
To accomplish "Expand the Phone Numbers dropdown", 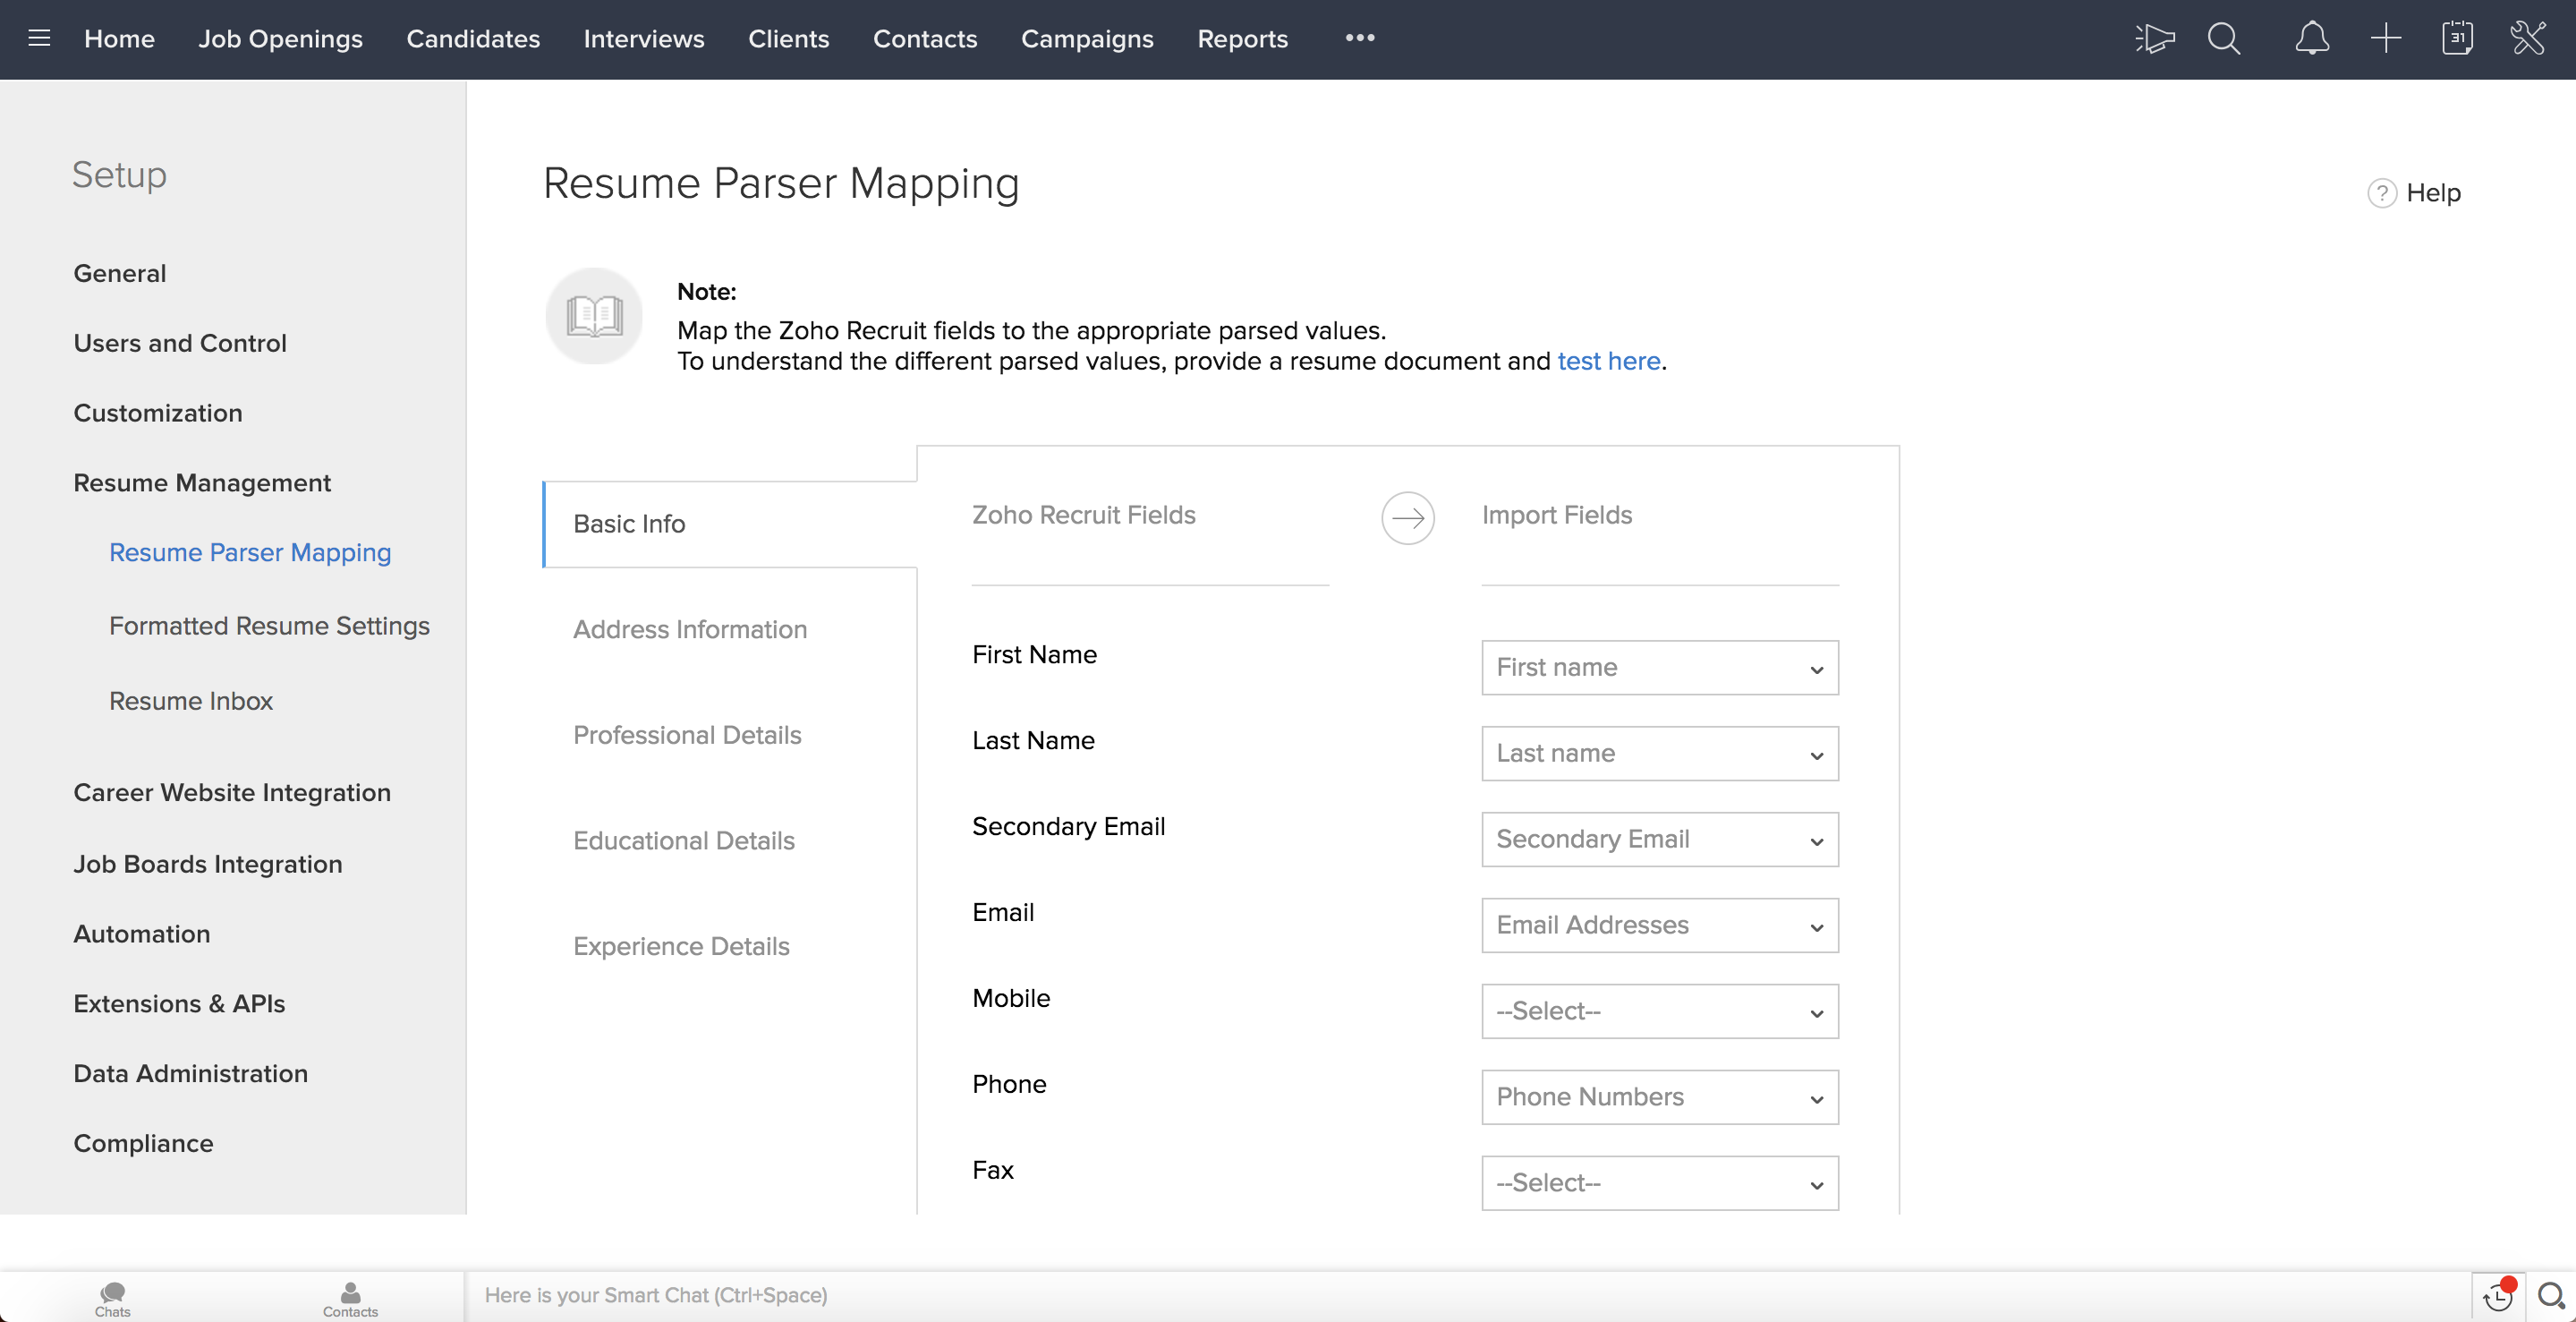I will [x=1659, y=1097].
